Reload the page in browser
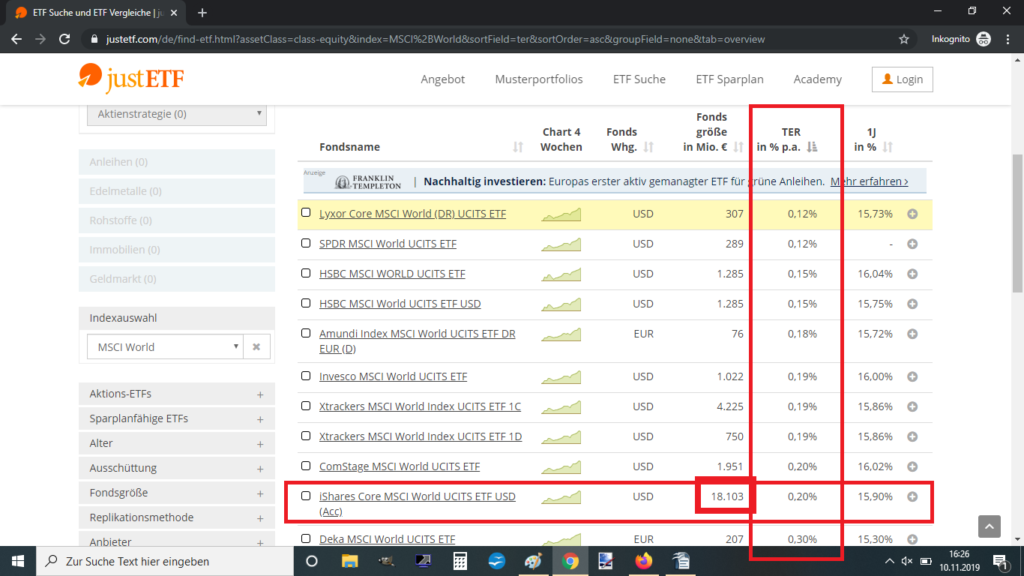1024x576 pixels. [64, 39]
